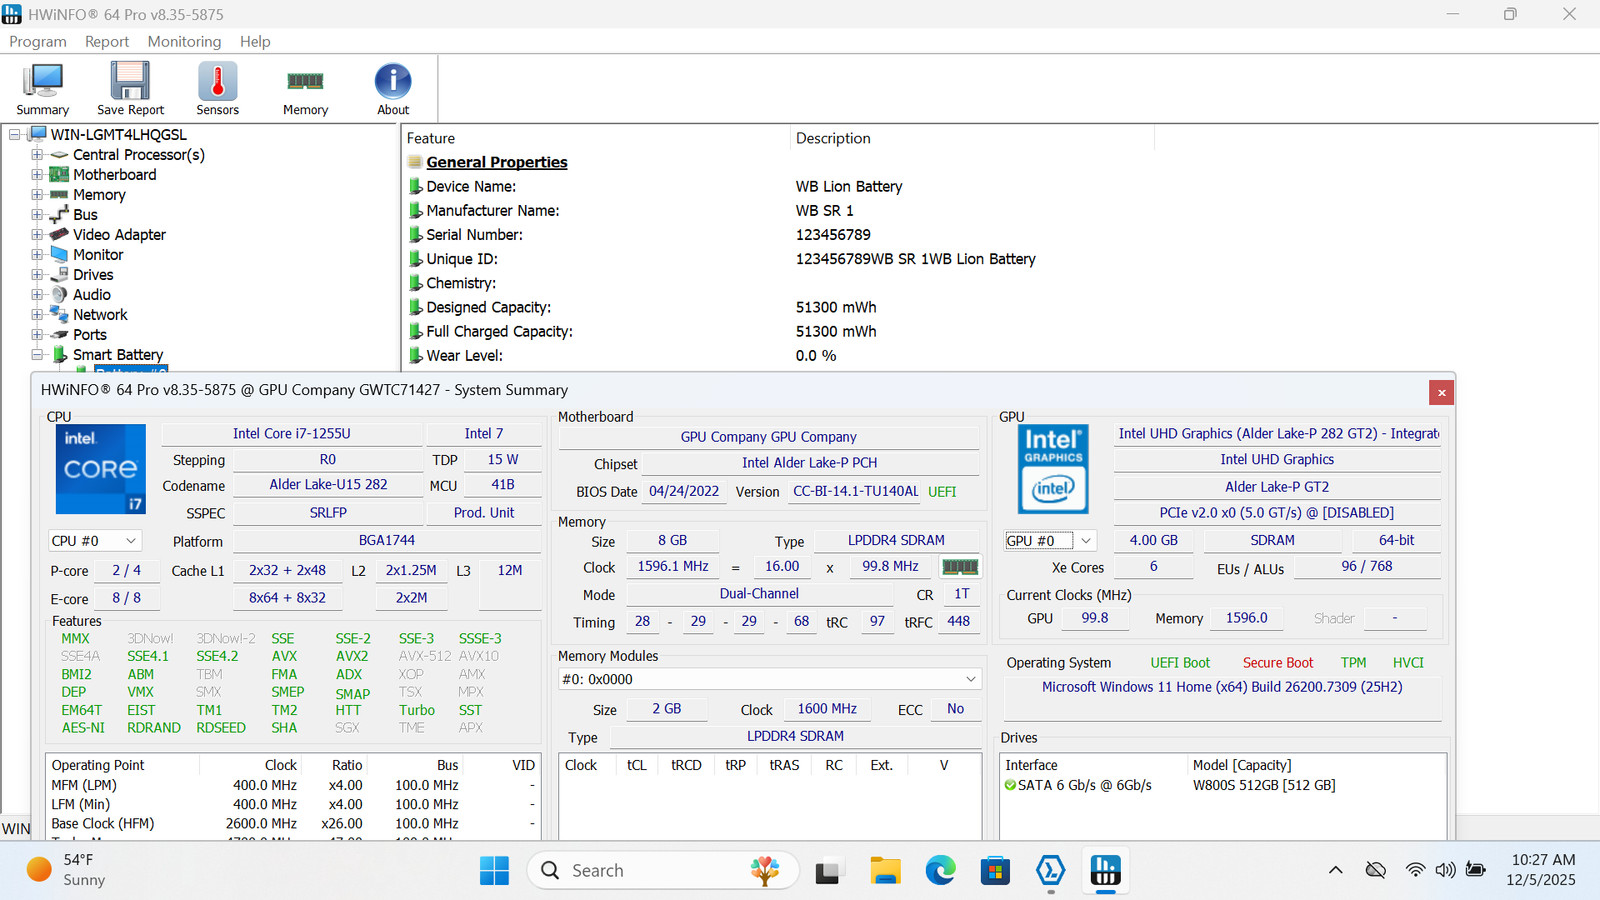Viewport: 1600px width, 900px height.
Task: Click the Intel Core i7-1255U name field
Action: (292, 434)
